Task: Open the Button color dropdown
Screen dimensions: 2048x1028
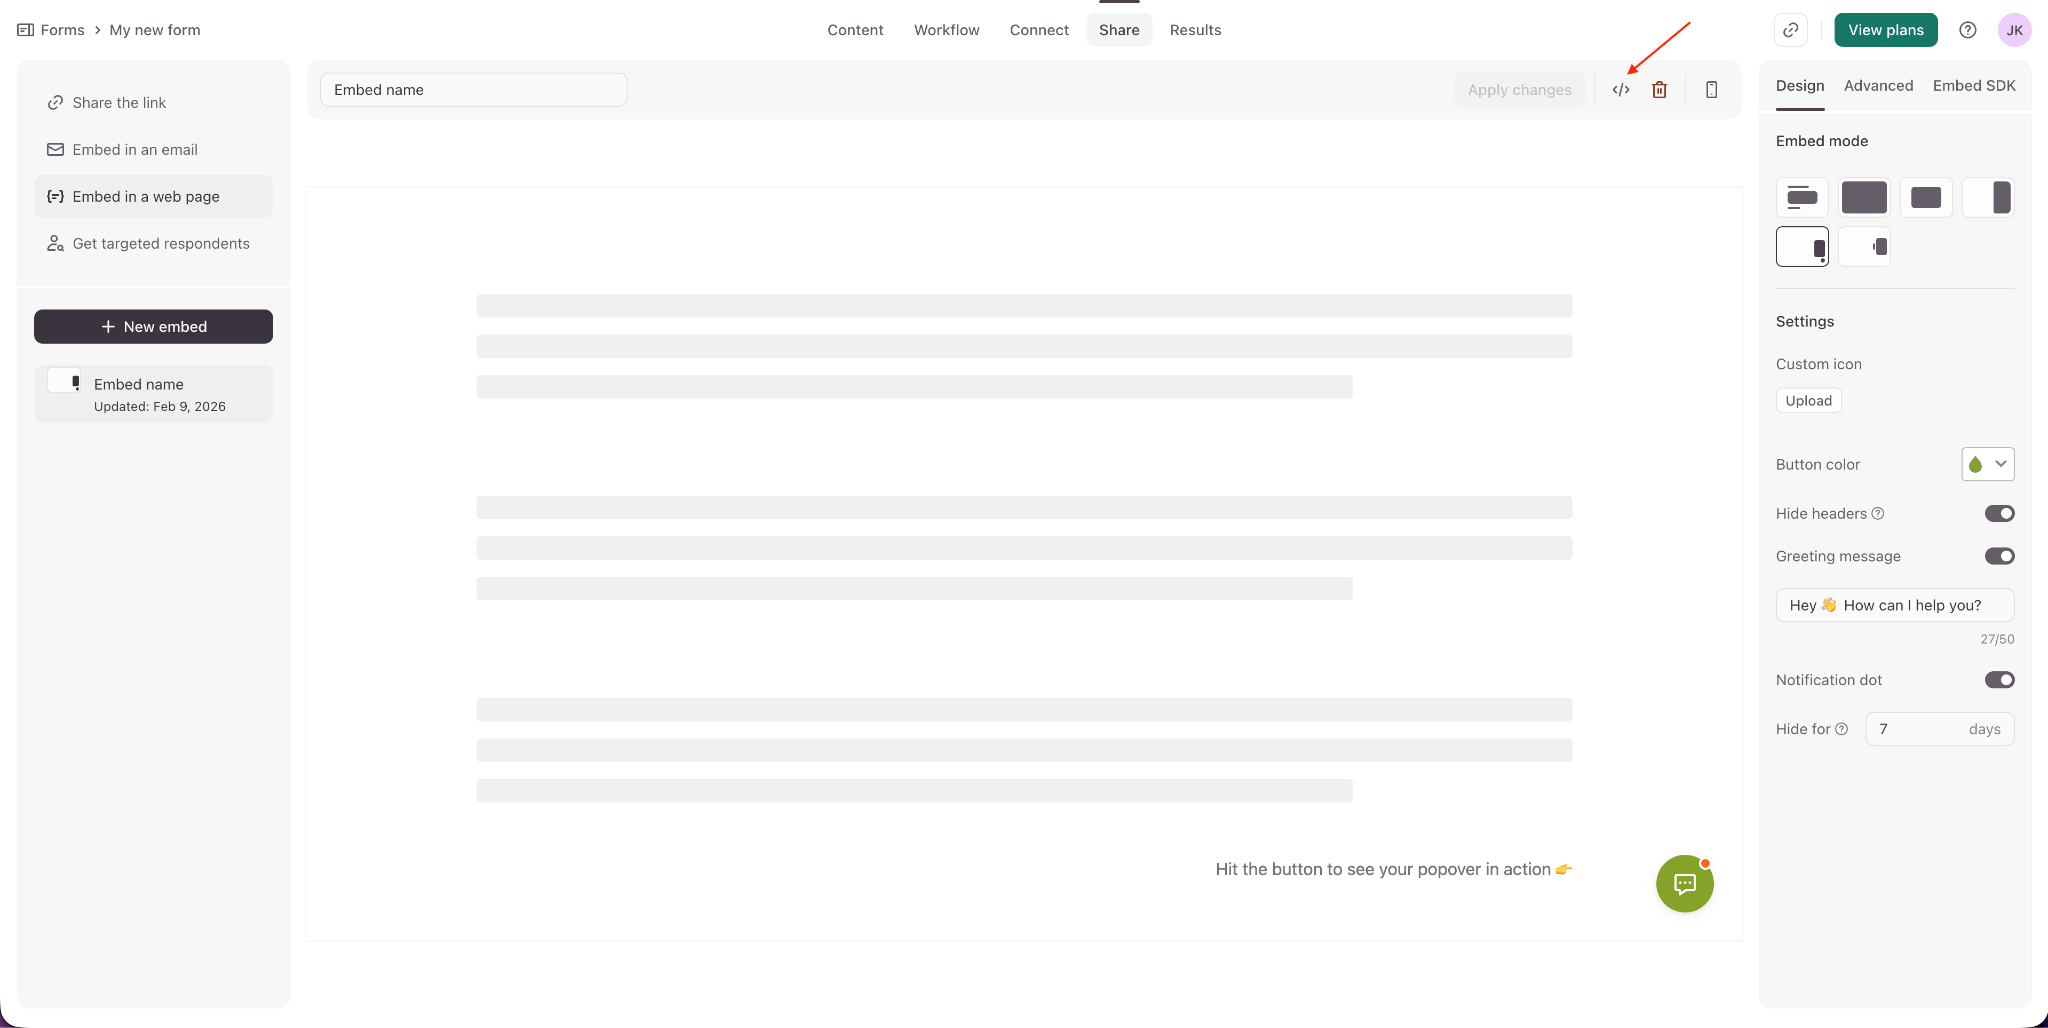Action: pos(1988,464)
